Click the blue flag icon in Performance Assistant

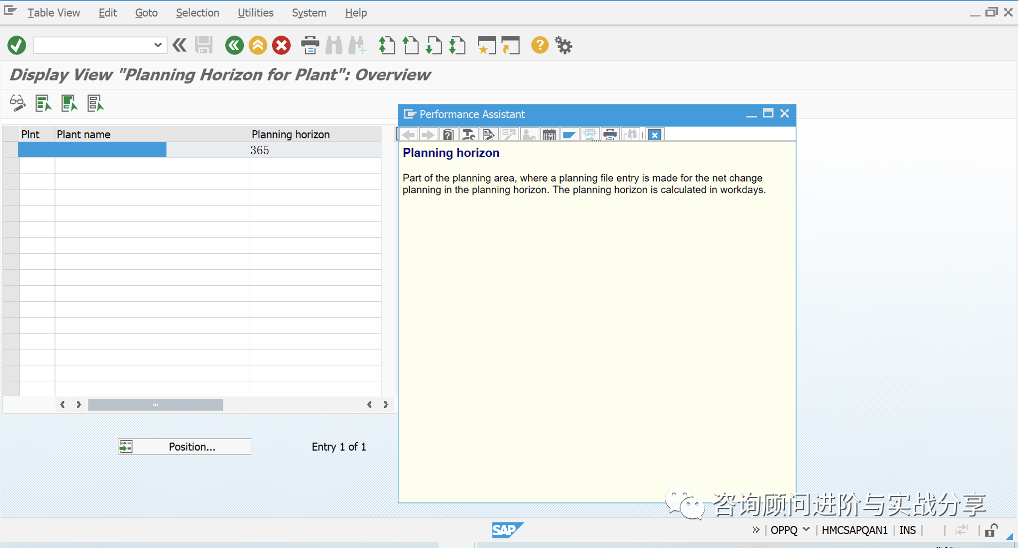point(569,135)
